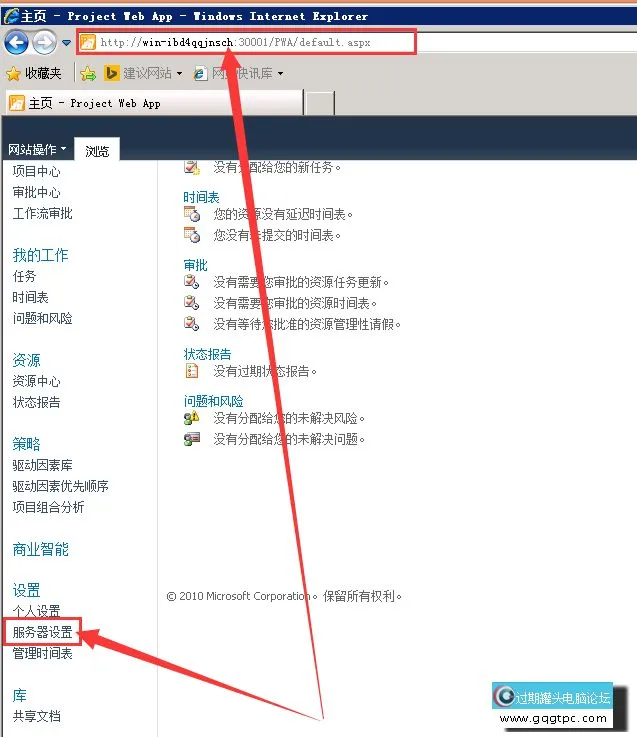This screenshot has width=637, height=737.
Task: Open 项目组合分析 in the sidebar
Action: coord(48,507)
